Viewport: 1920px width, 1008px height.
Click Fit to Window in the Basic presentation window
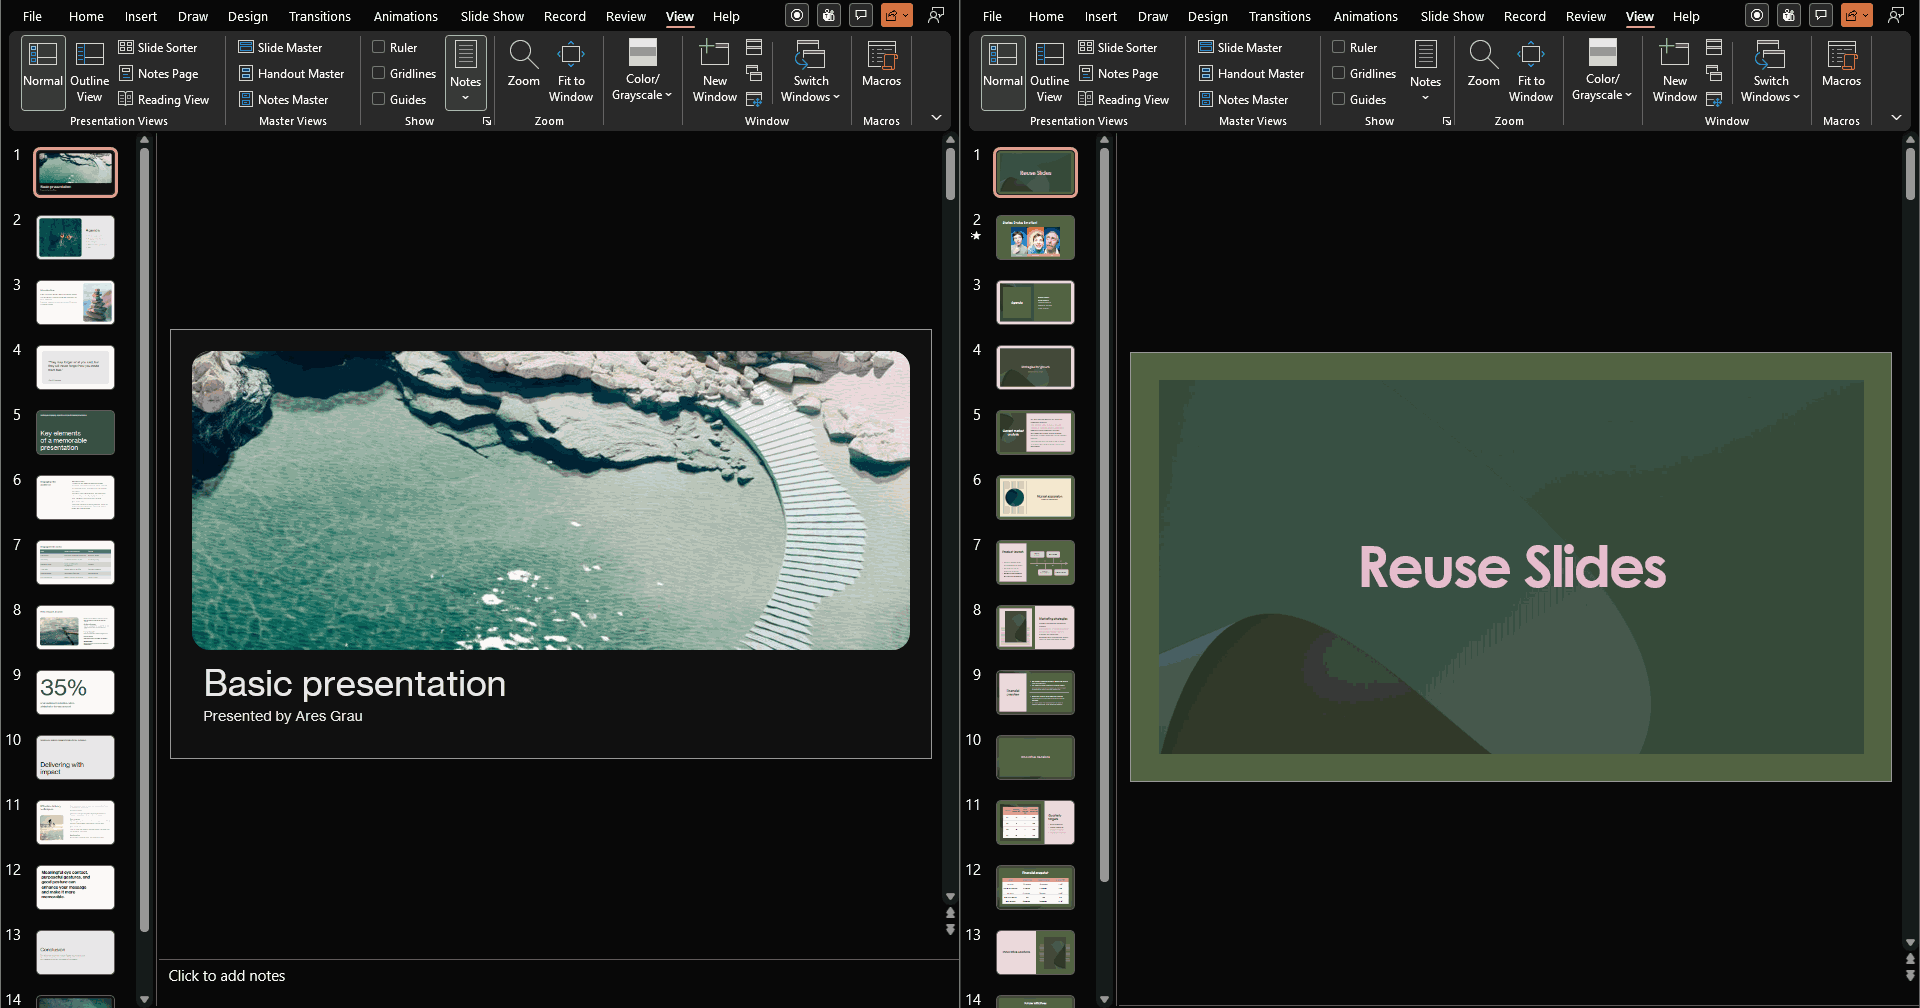[x=570, y=72]
